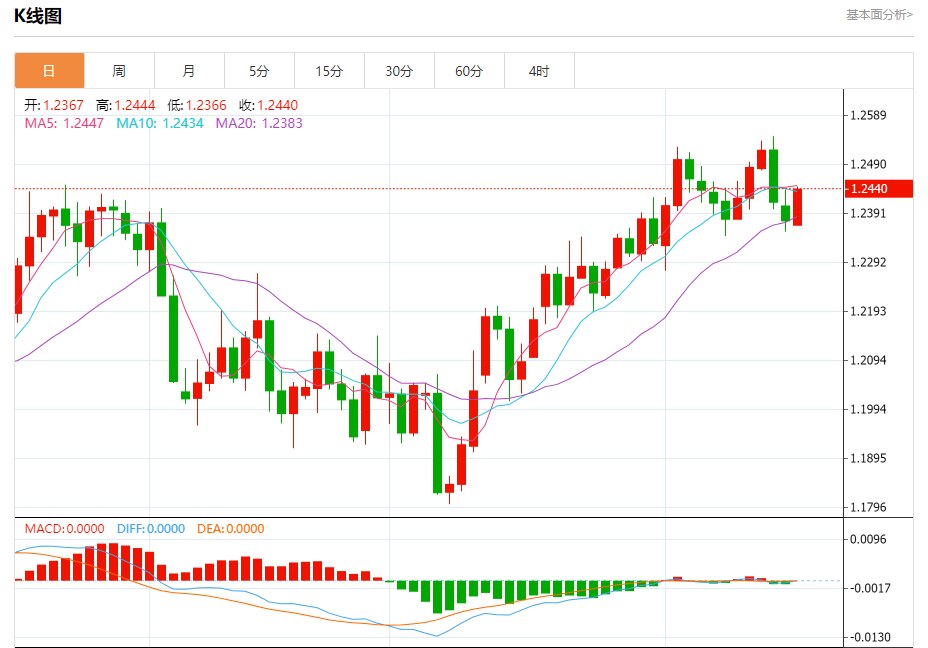This screenshot has height=648, width=928.
Task: Open the 基本面分析 link
Action: (879, 15)
